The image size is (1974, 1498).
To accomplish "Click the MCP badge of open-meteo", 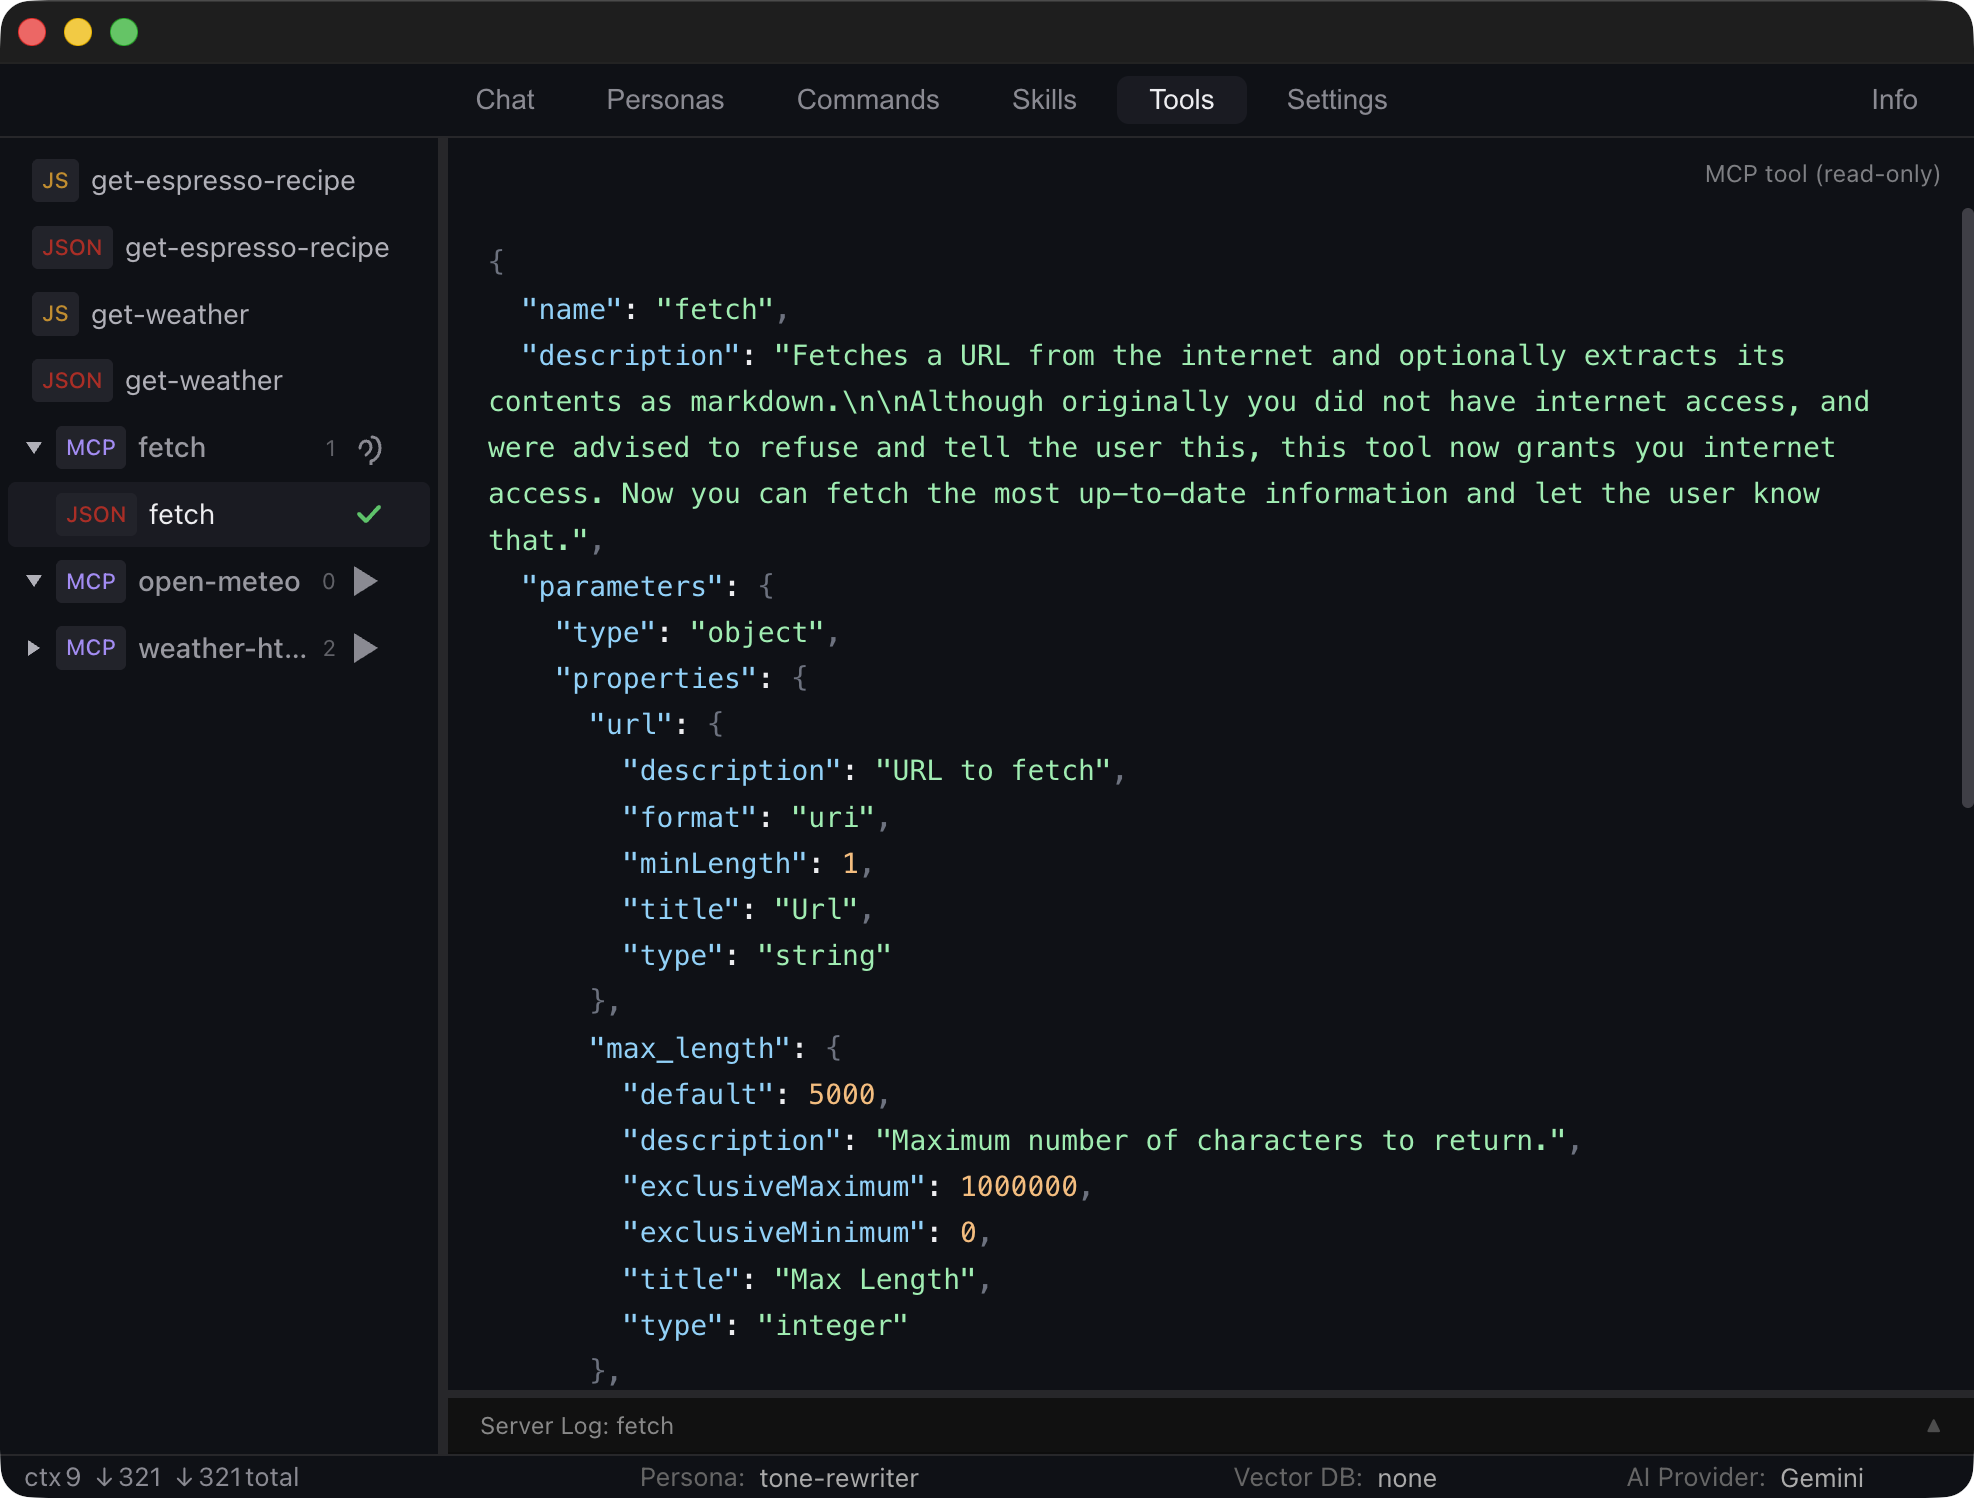I will 90,582.
